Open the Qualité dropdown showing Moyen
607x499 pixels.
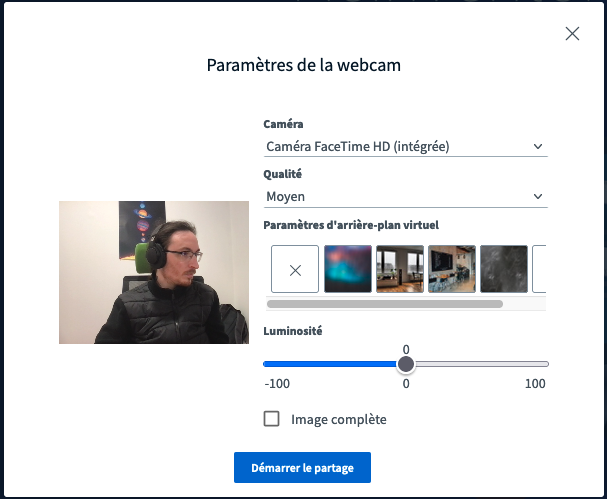[x=405, y=197]
